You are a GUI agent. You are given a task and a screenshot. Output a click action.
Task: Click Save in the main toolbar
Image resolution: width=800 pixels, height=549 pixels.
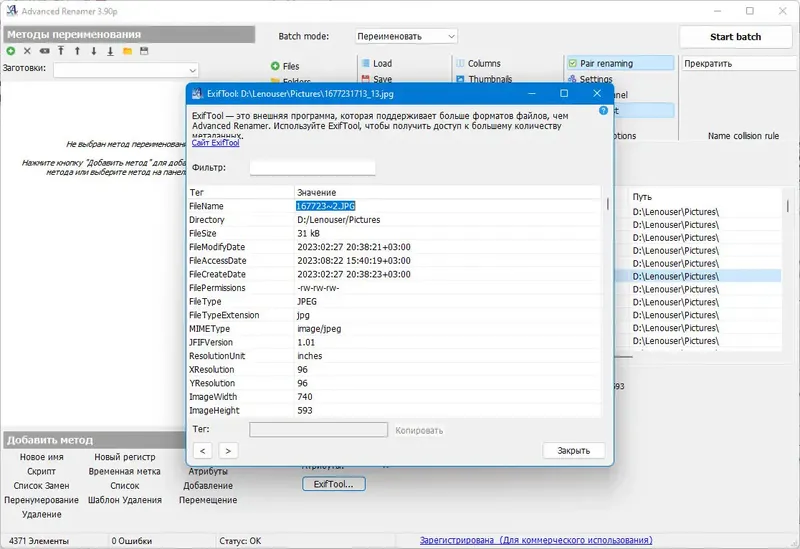(x=377, y=79)
